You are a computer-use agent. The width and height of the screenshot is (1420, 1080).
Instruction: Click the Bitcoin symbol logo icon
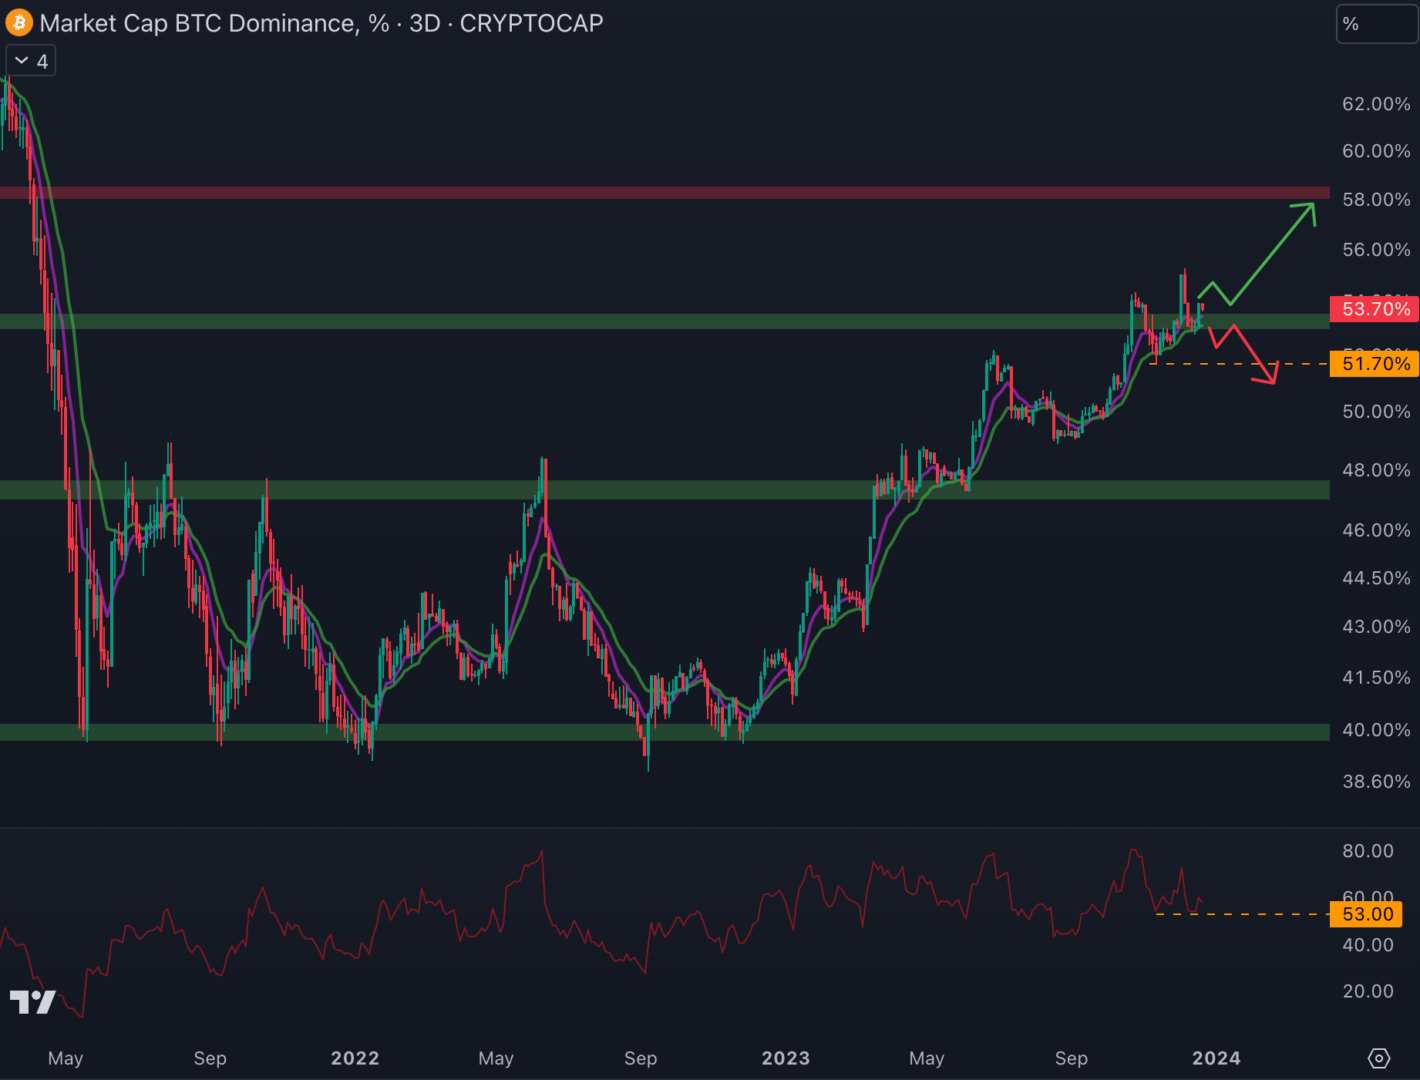pos(19,23)
